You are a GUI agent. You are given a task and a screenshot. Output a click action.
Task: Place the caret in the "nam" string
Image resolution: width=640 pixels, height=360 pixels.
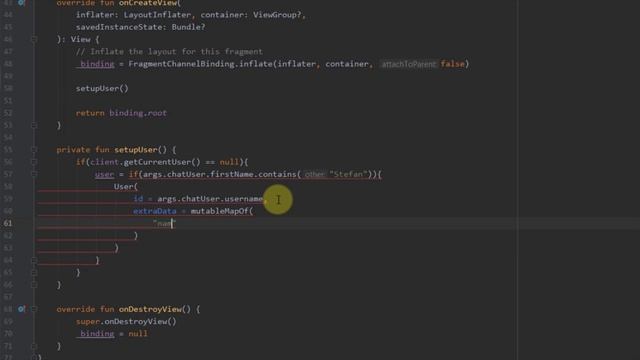164,223
